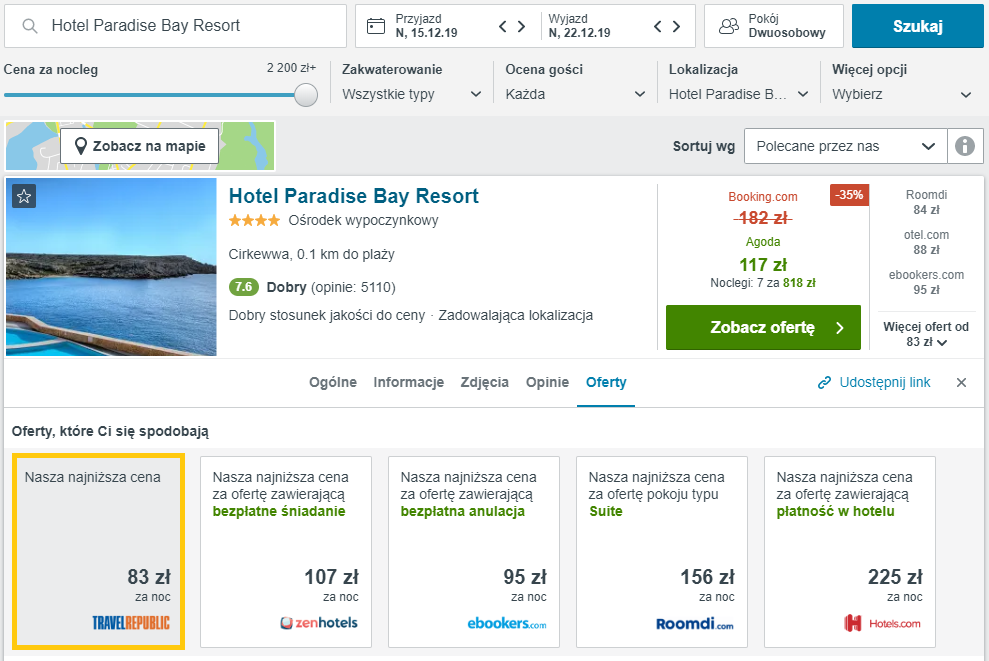
Task: Toggle favorite star on hotel photo
Action: tap(24, 196)
